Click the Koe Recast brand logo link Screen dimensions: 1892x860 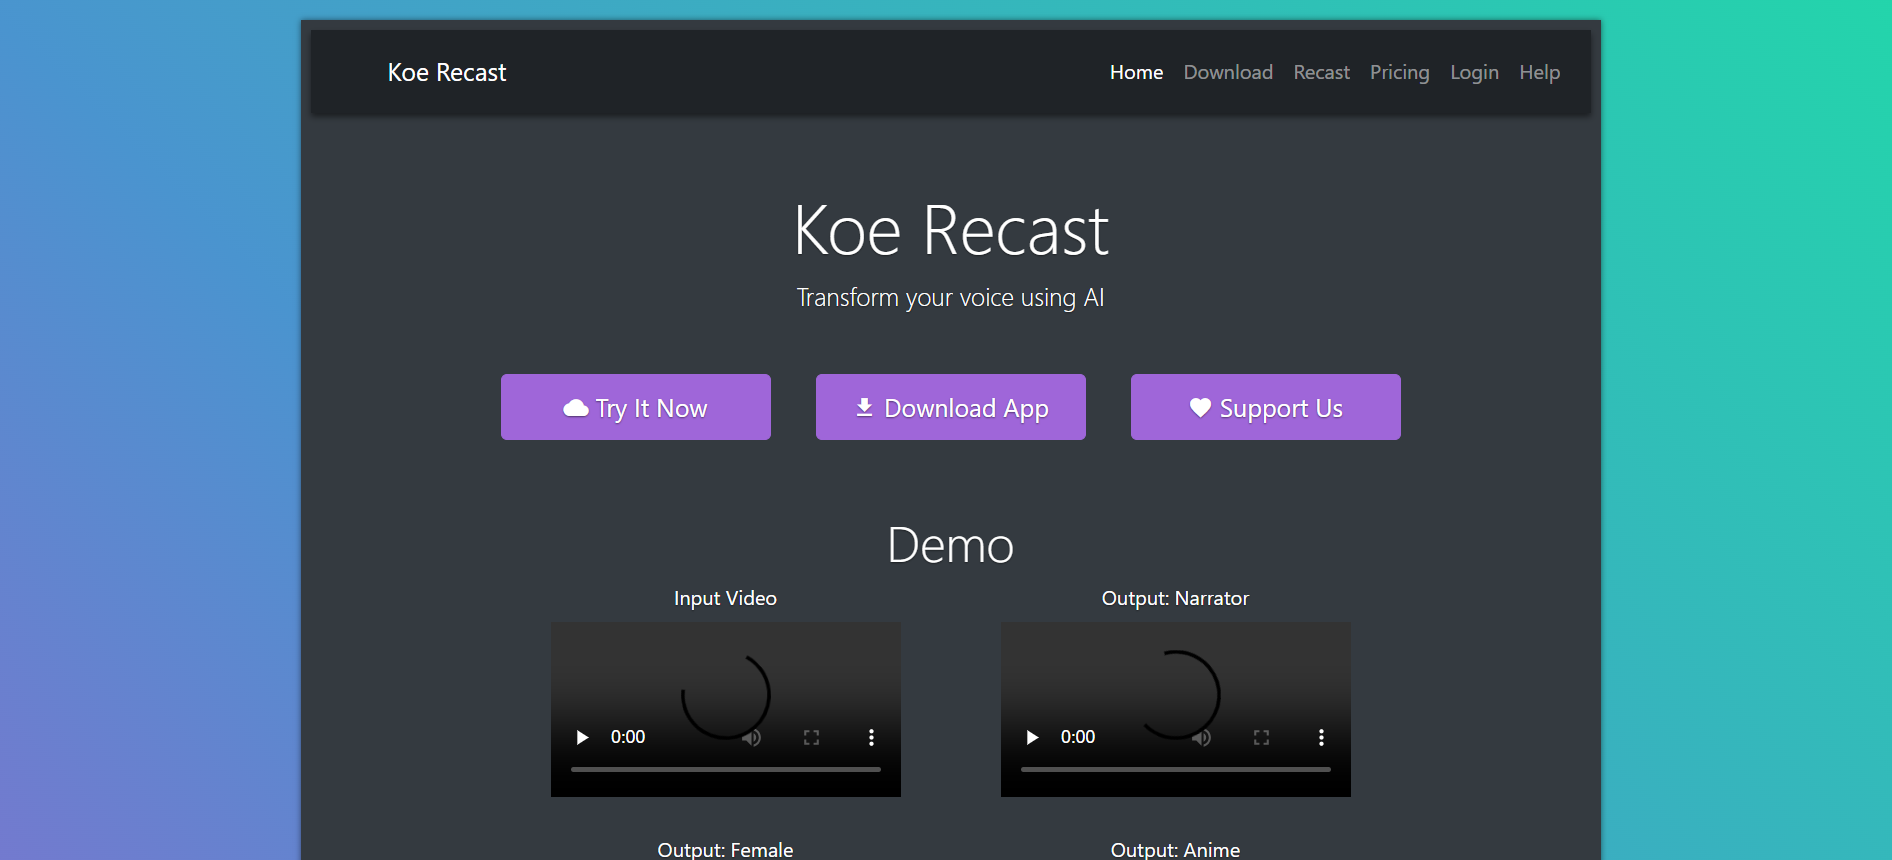(447, 72)
